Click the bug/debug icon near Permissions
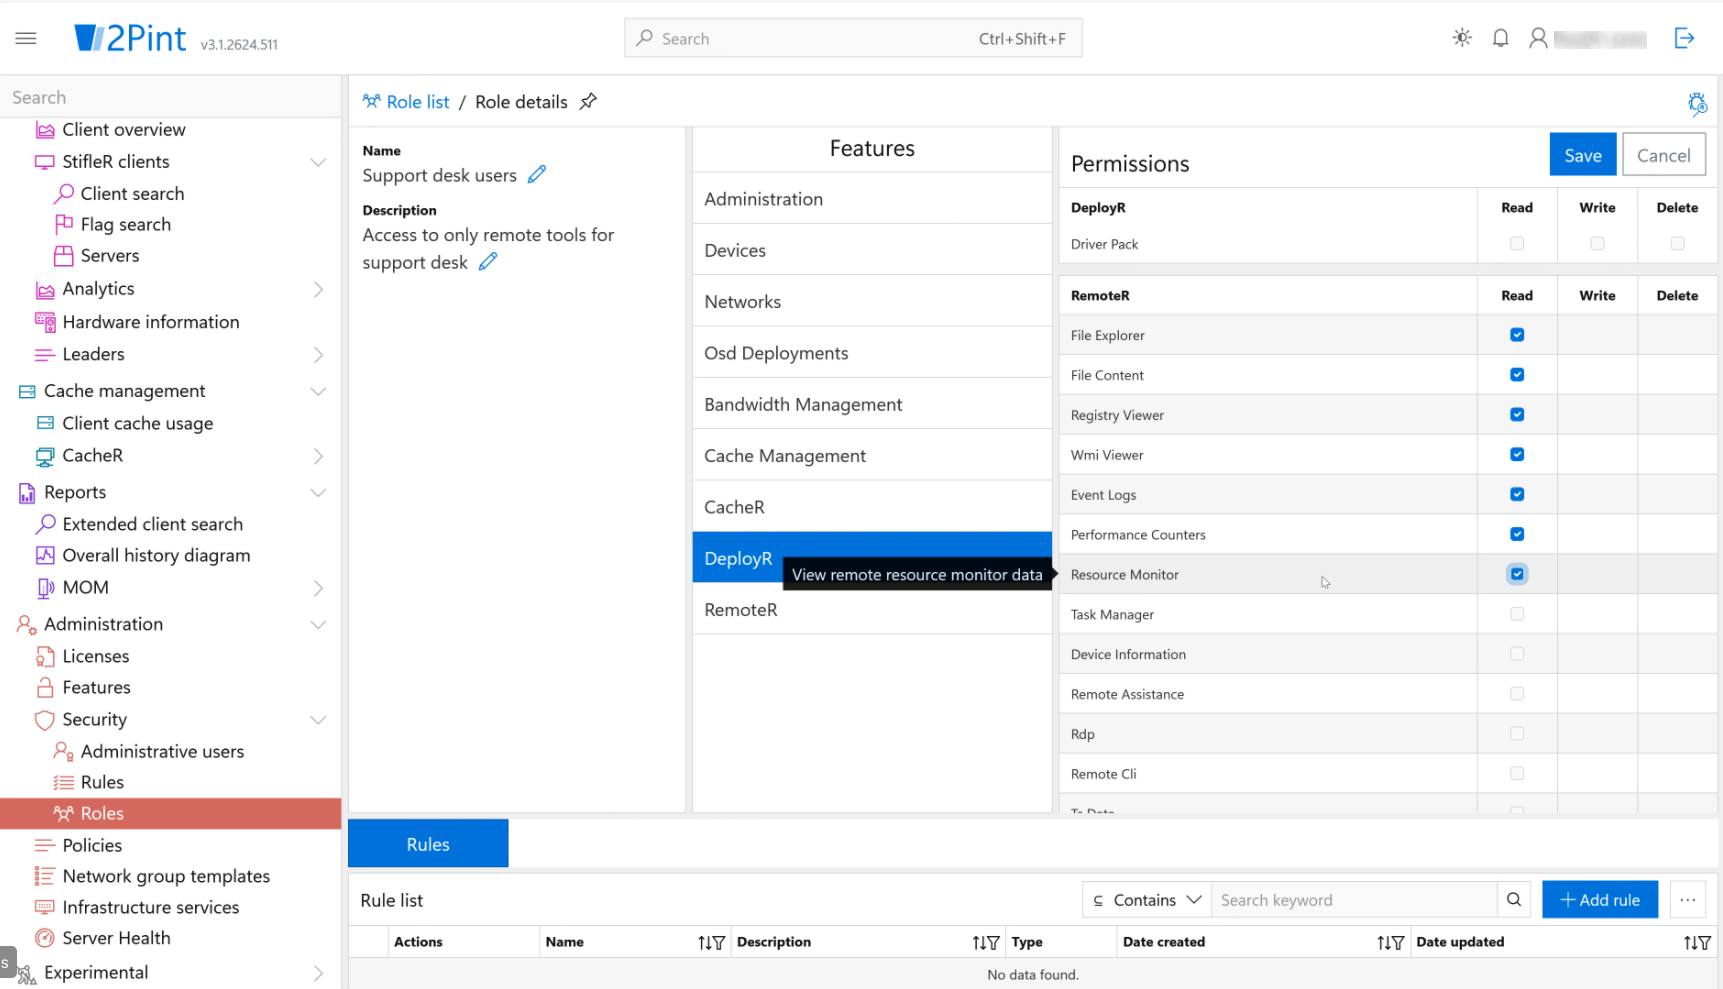This screenshot has height=989, width=1723. 1697,103
